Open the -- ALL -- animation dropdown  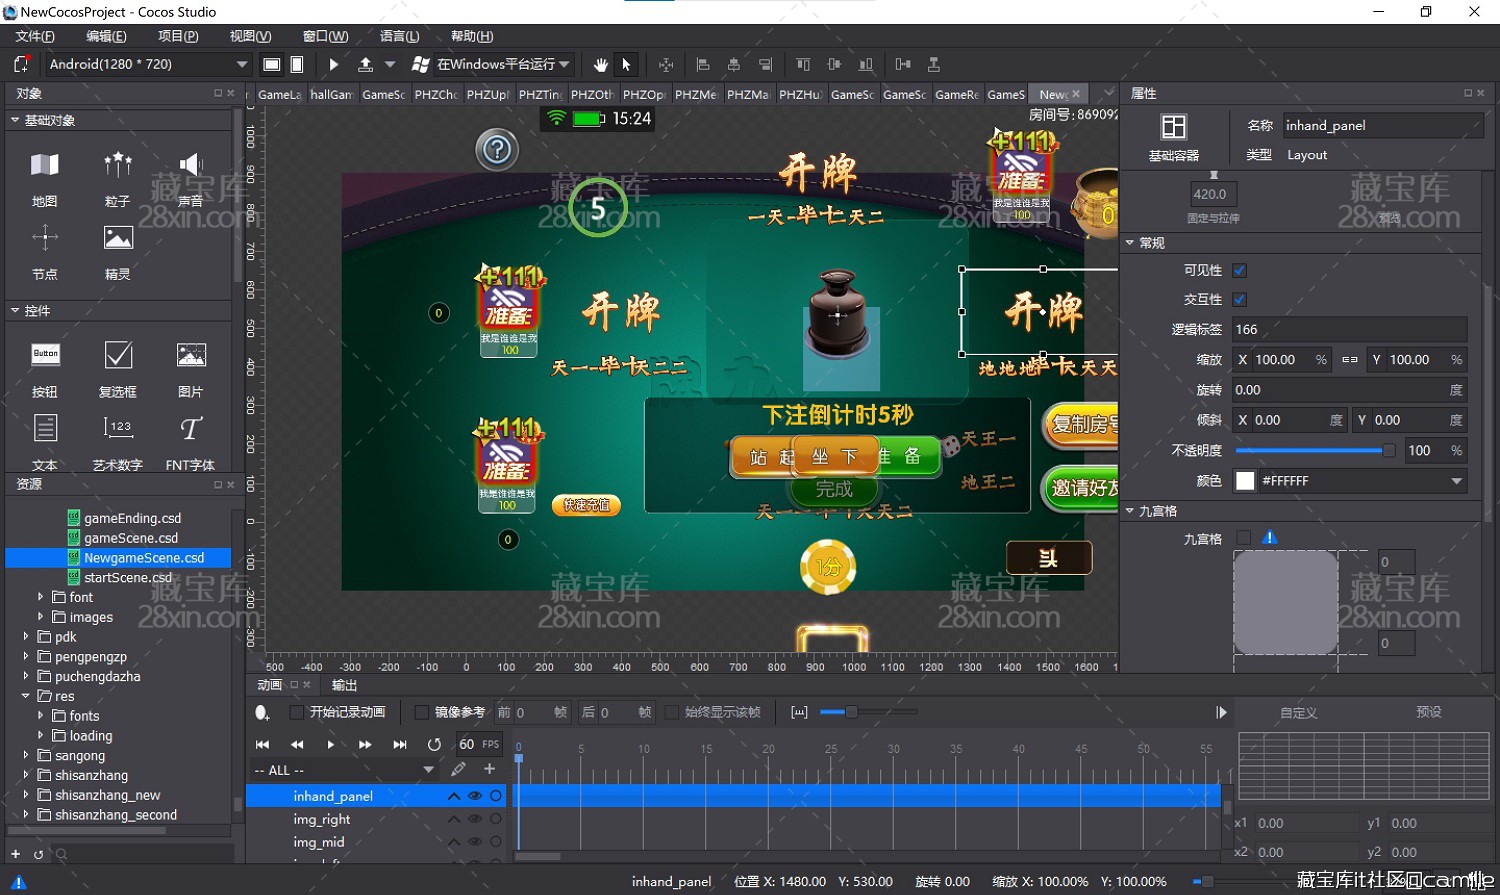(x=343, y=770)
